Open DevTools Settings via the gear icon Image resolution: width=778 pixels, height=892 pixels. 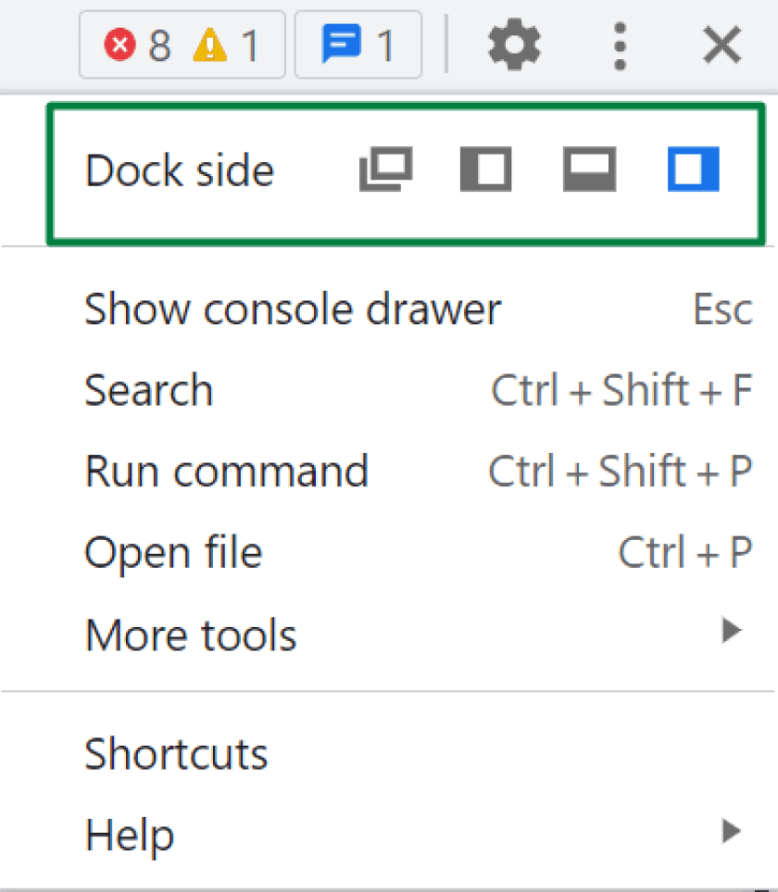(x=514, y=44)
